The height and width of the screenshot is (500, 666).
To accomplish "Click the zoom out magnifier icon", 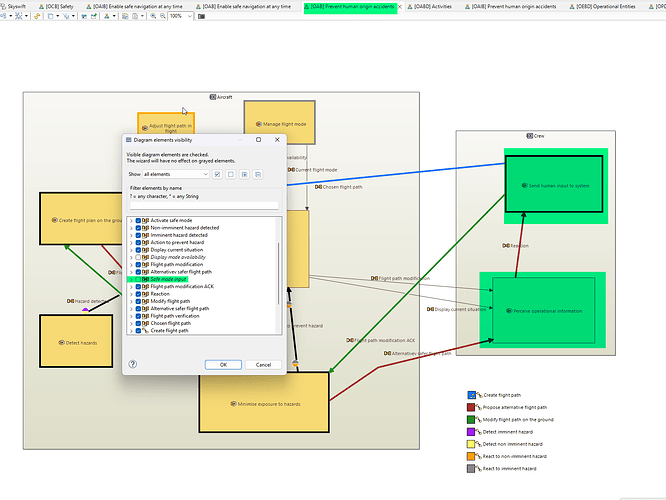I will tap(163, 17).
